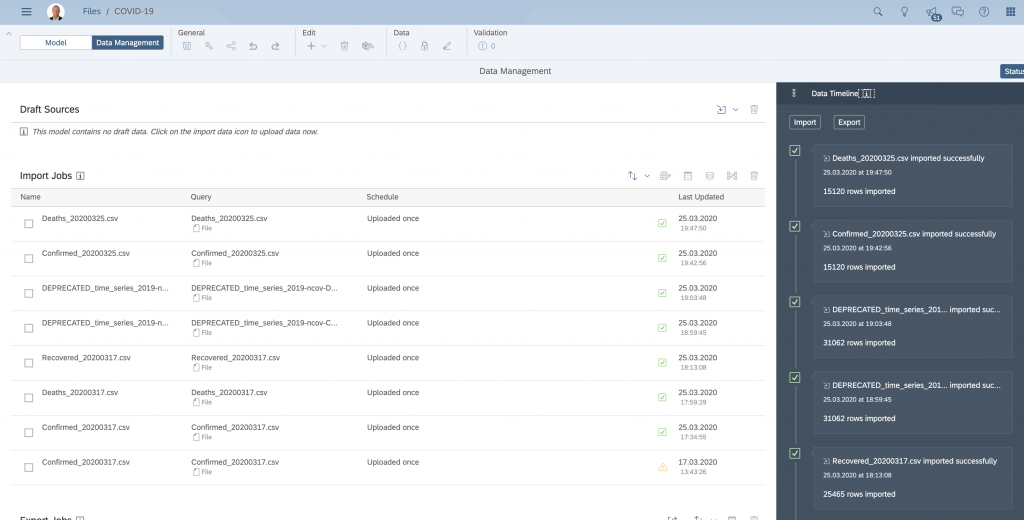1024x520 pixels.
Task: Open the product switch grid icon
Action: click(1010, 12)
